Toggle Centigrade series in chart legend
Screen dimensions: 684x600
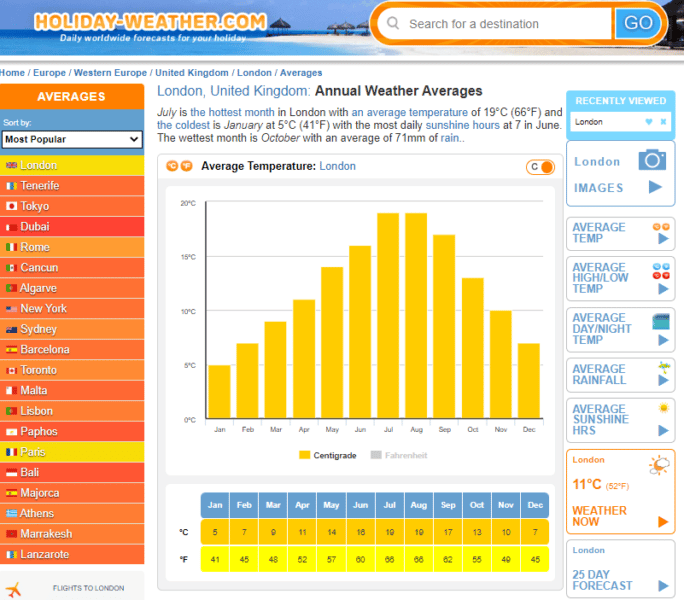(x=328, y=455)
